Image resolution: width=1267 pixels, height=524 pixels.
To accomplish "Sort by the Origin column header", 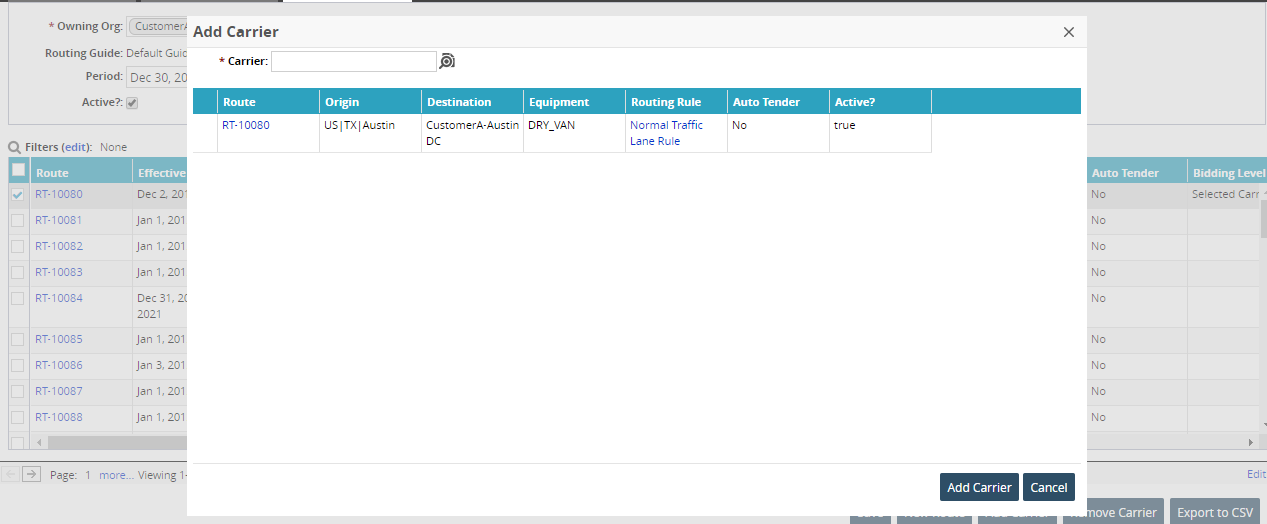I will (370, 102).
